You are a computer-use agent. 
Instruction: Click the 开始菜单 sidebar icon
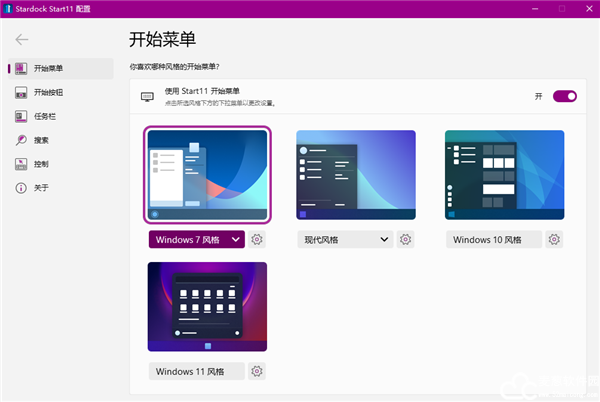[21, 68]
